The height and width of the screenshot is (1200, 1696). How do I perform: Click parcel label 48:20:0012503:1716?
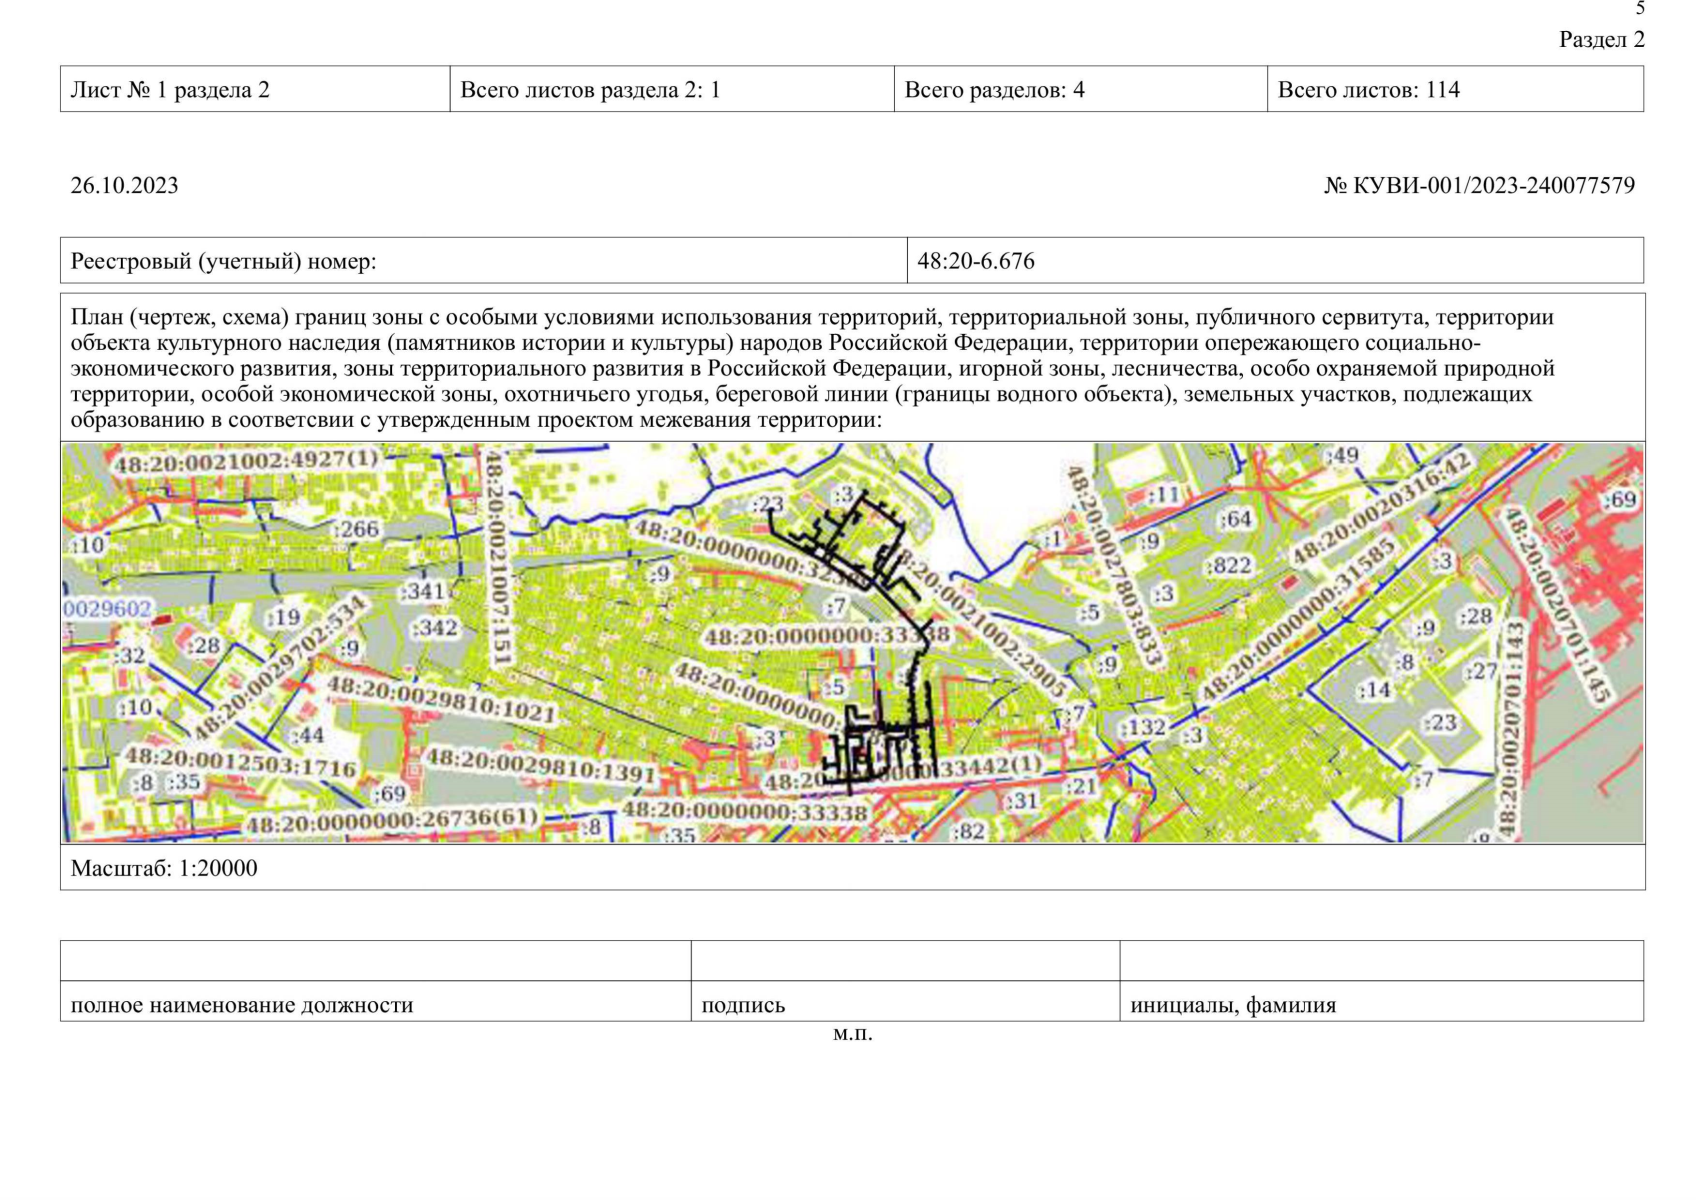240,762
